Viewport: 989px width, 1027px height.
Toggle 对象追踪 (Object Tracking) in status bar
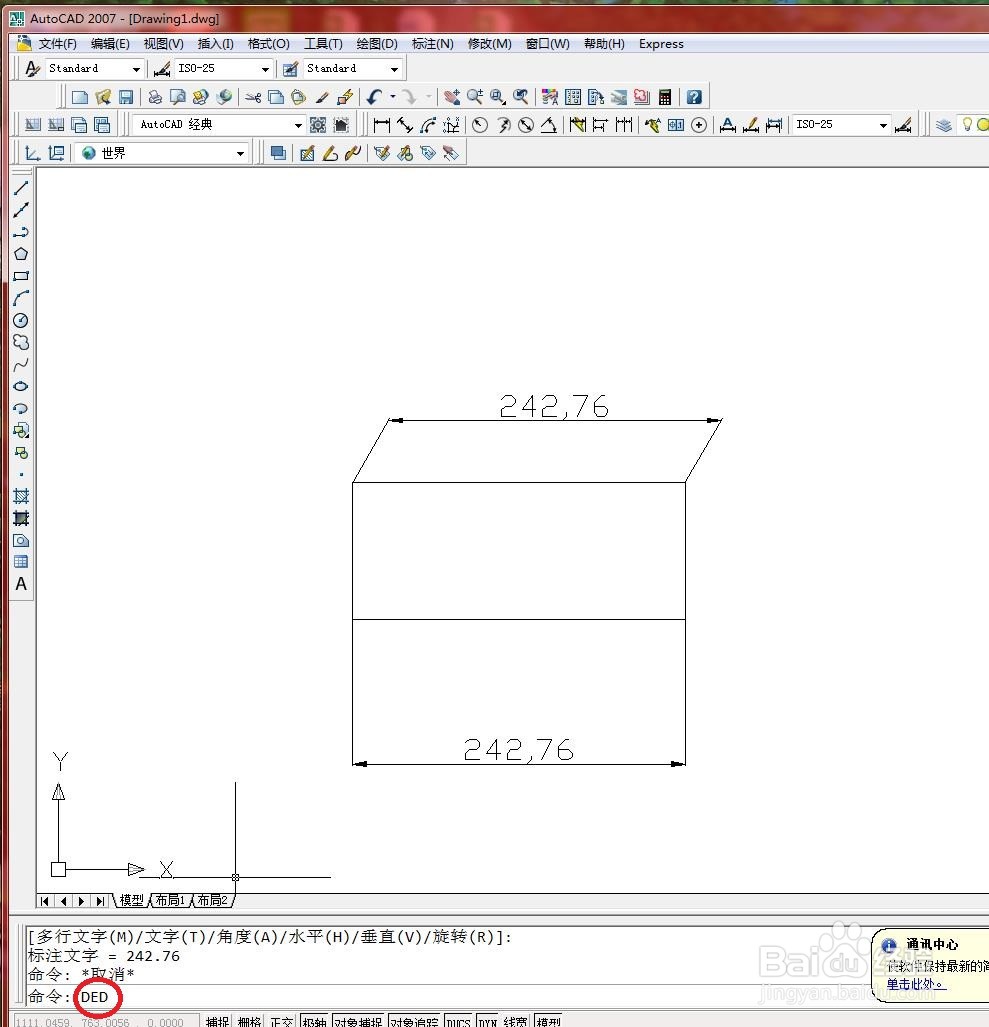[x=415, y=1021]
